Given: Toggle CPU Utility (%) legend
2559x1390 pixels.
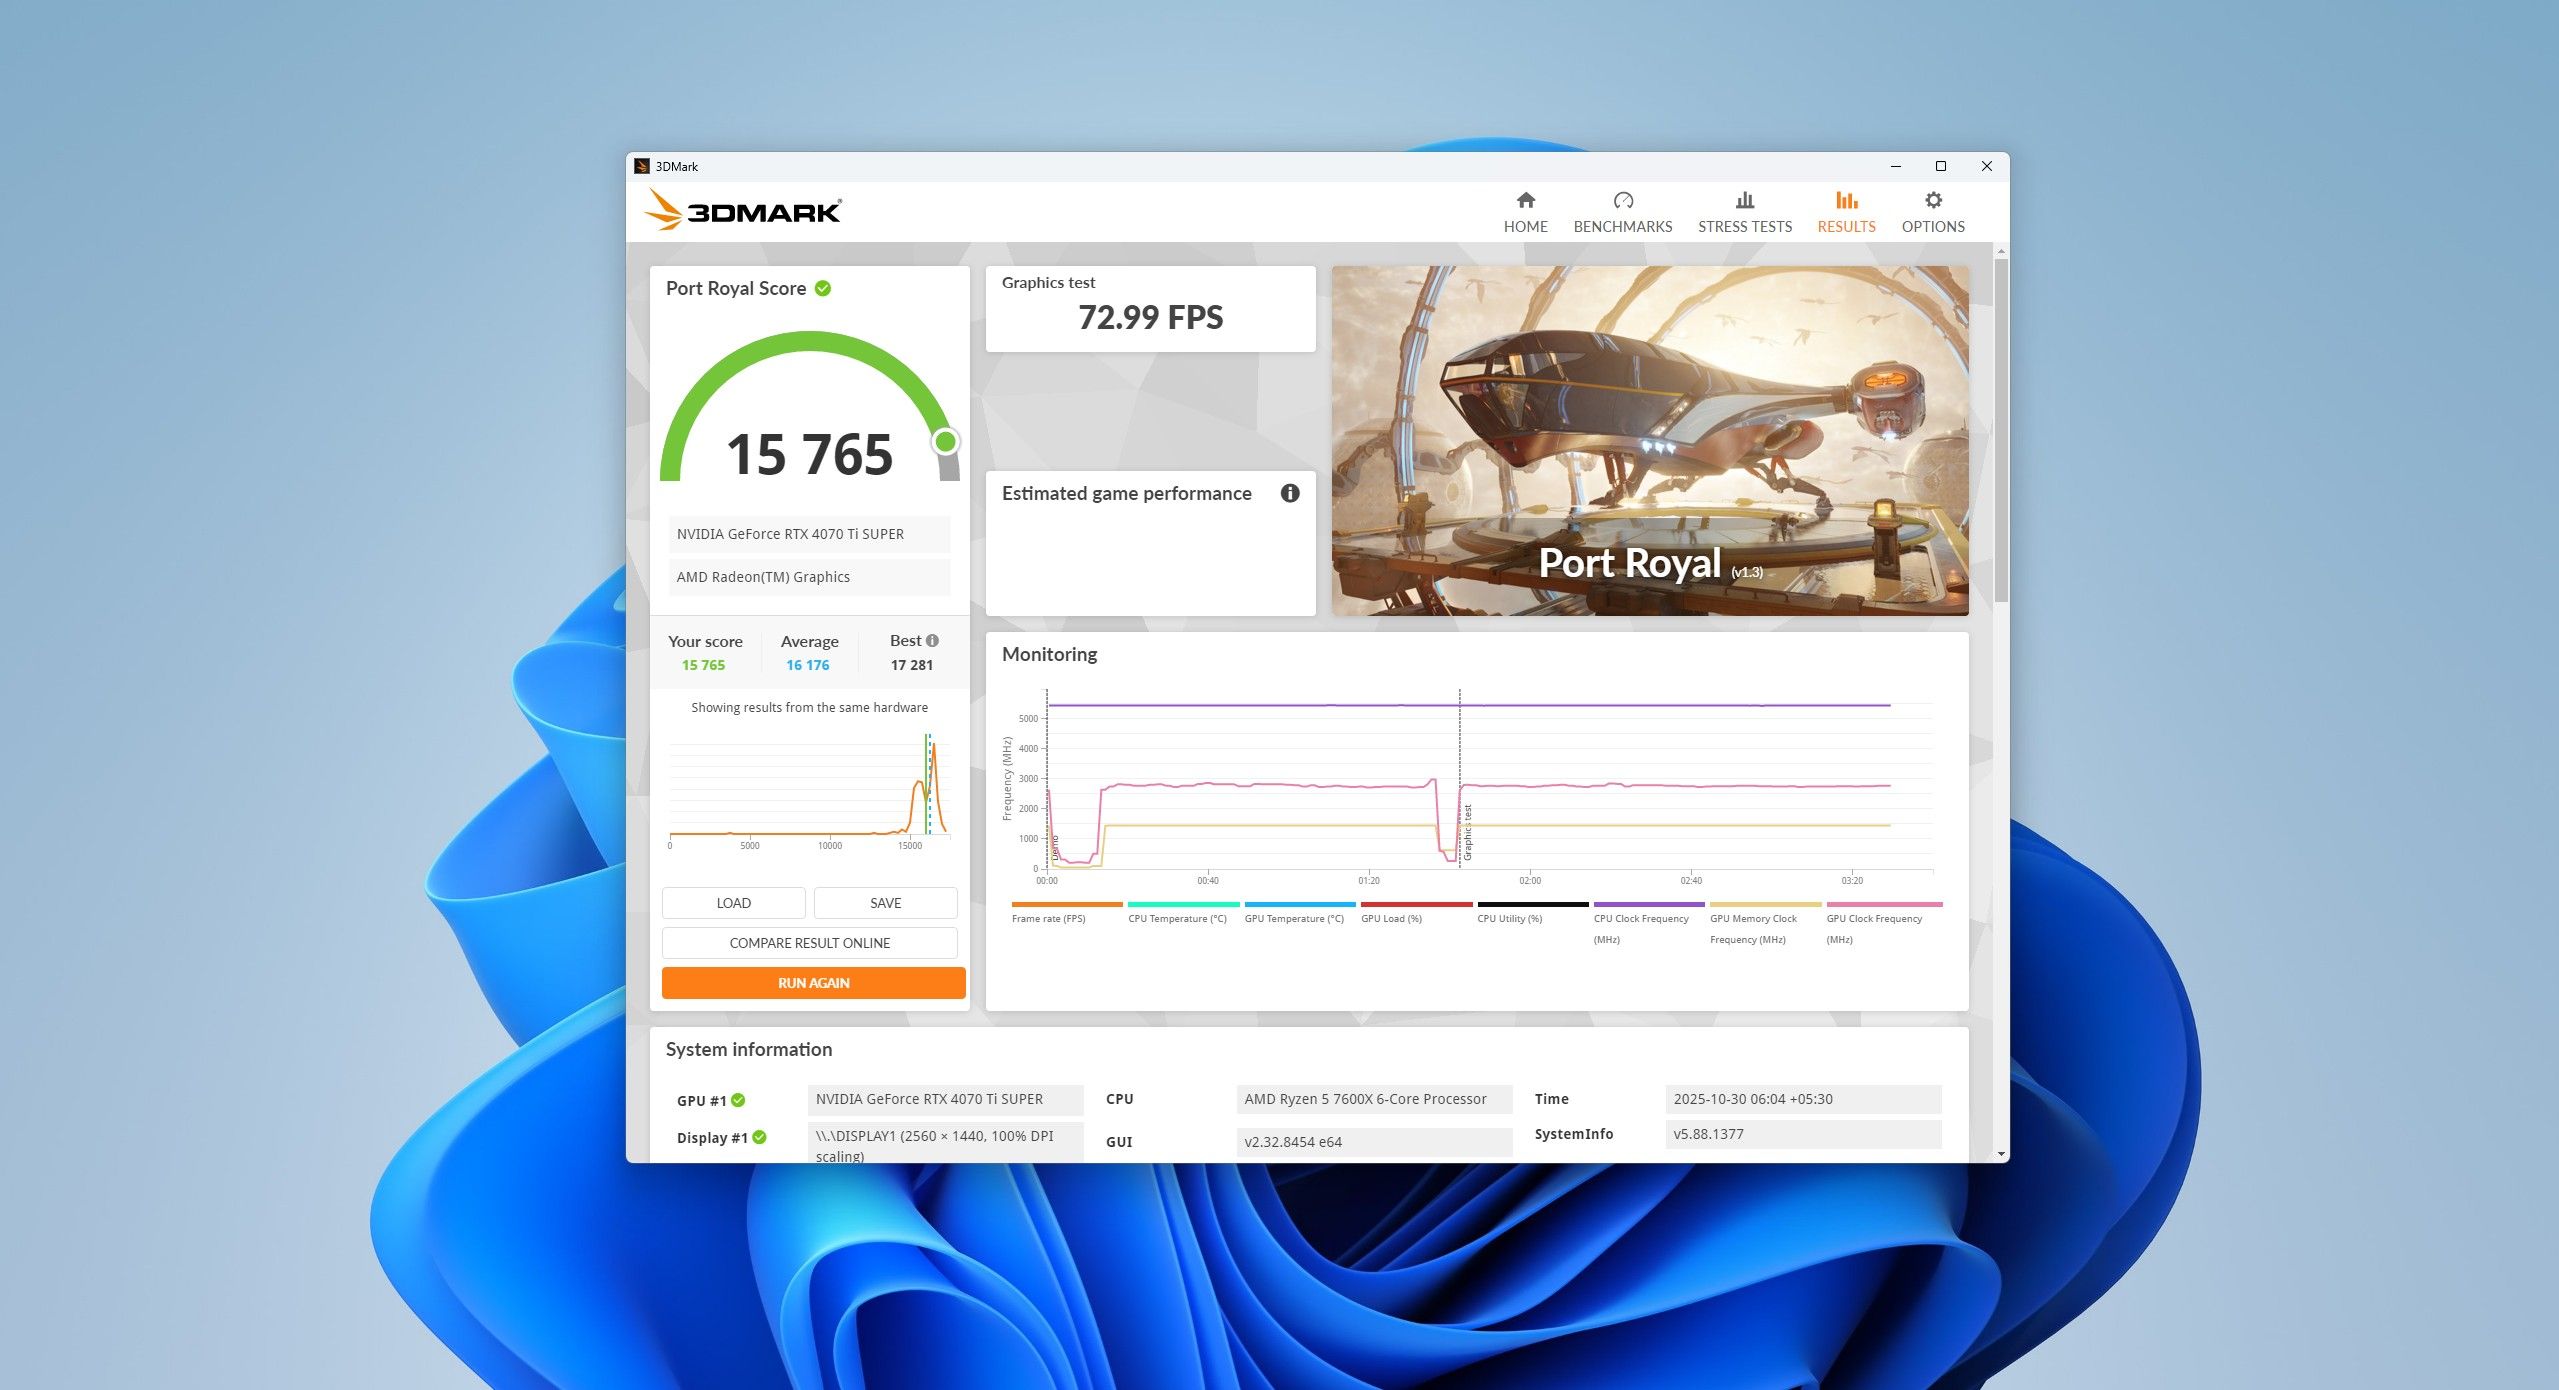Looking at the screenshot, I should [x=1532, y=913].
